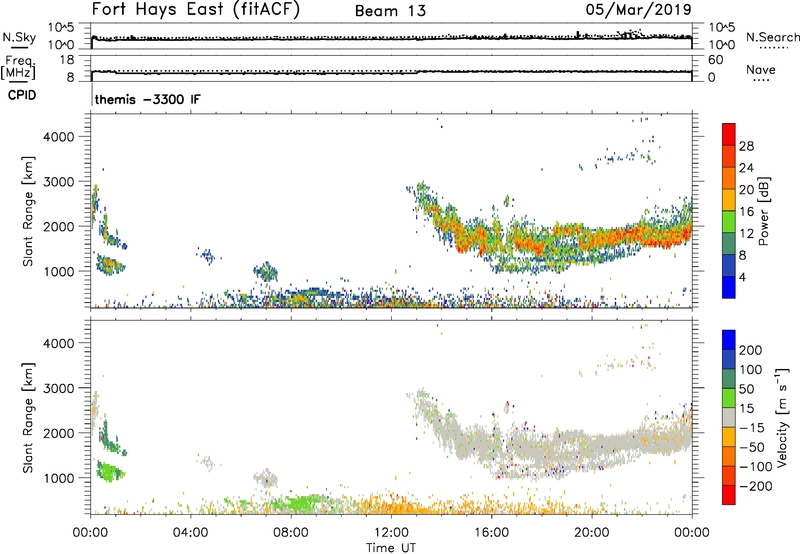Click the green velocity patch near 08:00
The height and width of the screenshot is (554, 800).
(298, 504)
